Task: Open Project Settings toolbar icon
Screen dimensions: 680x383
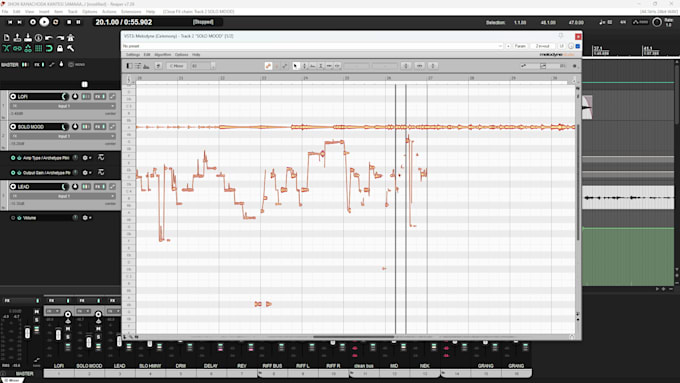Action: pos(39,38)
